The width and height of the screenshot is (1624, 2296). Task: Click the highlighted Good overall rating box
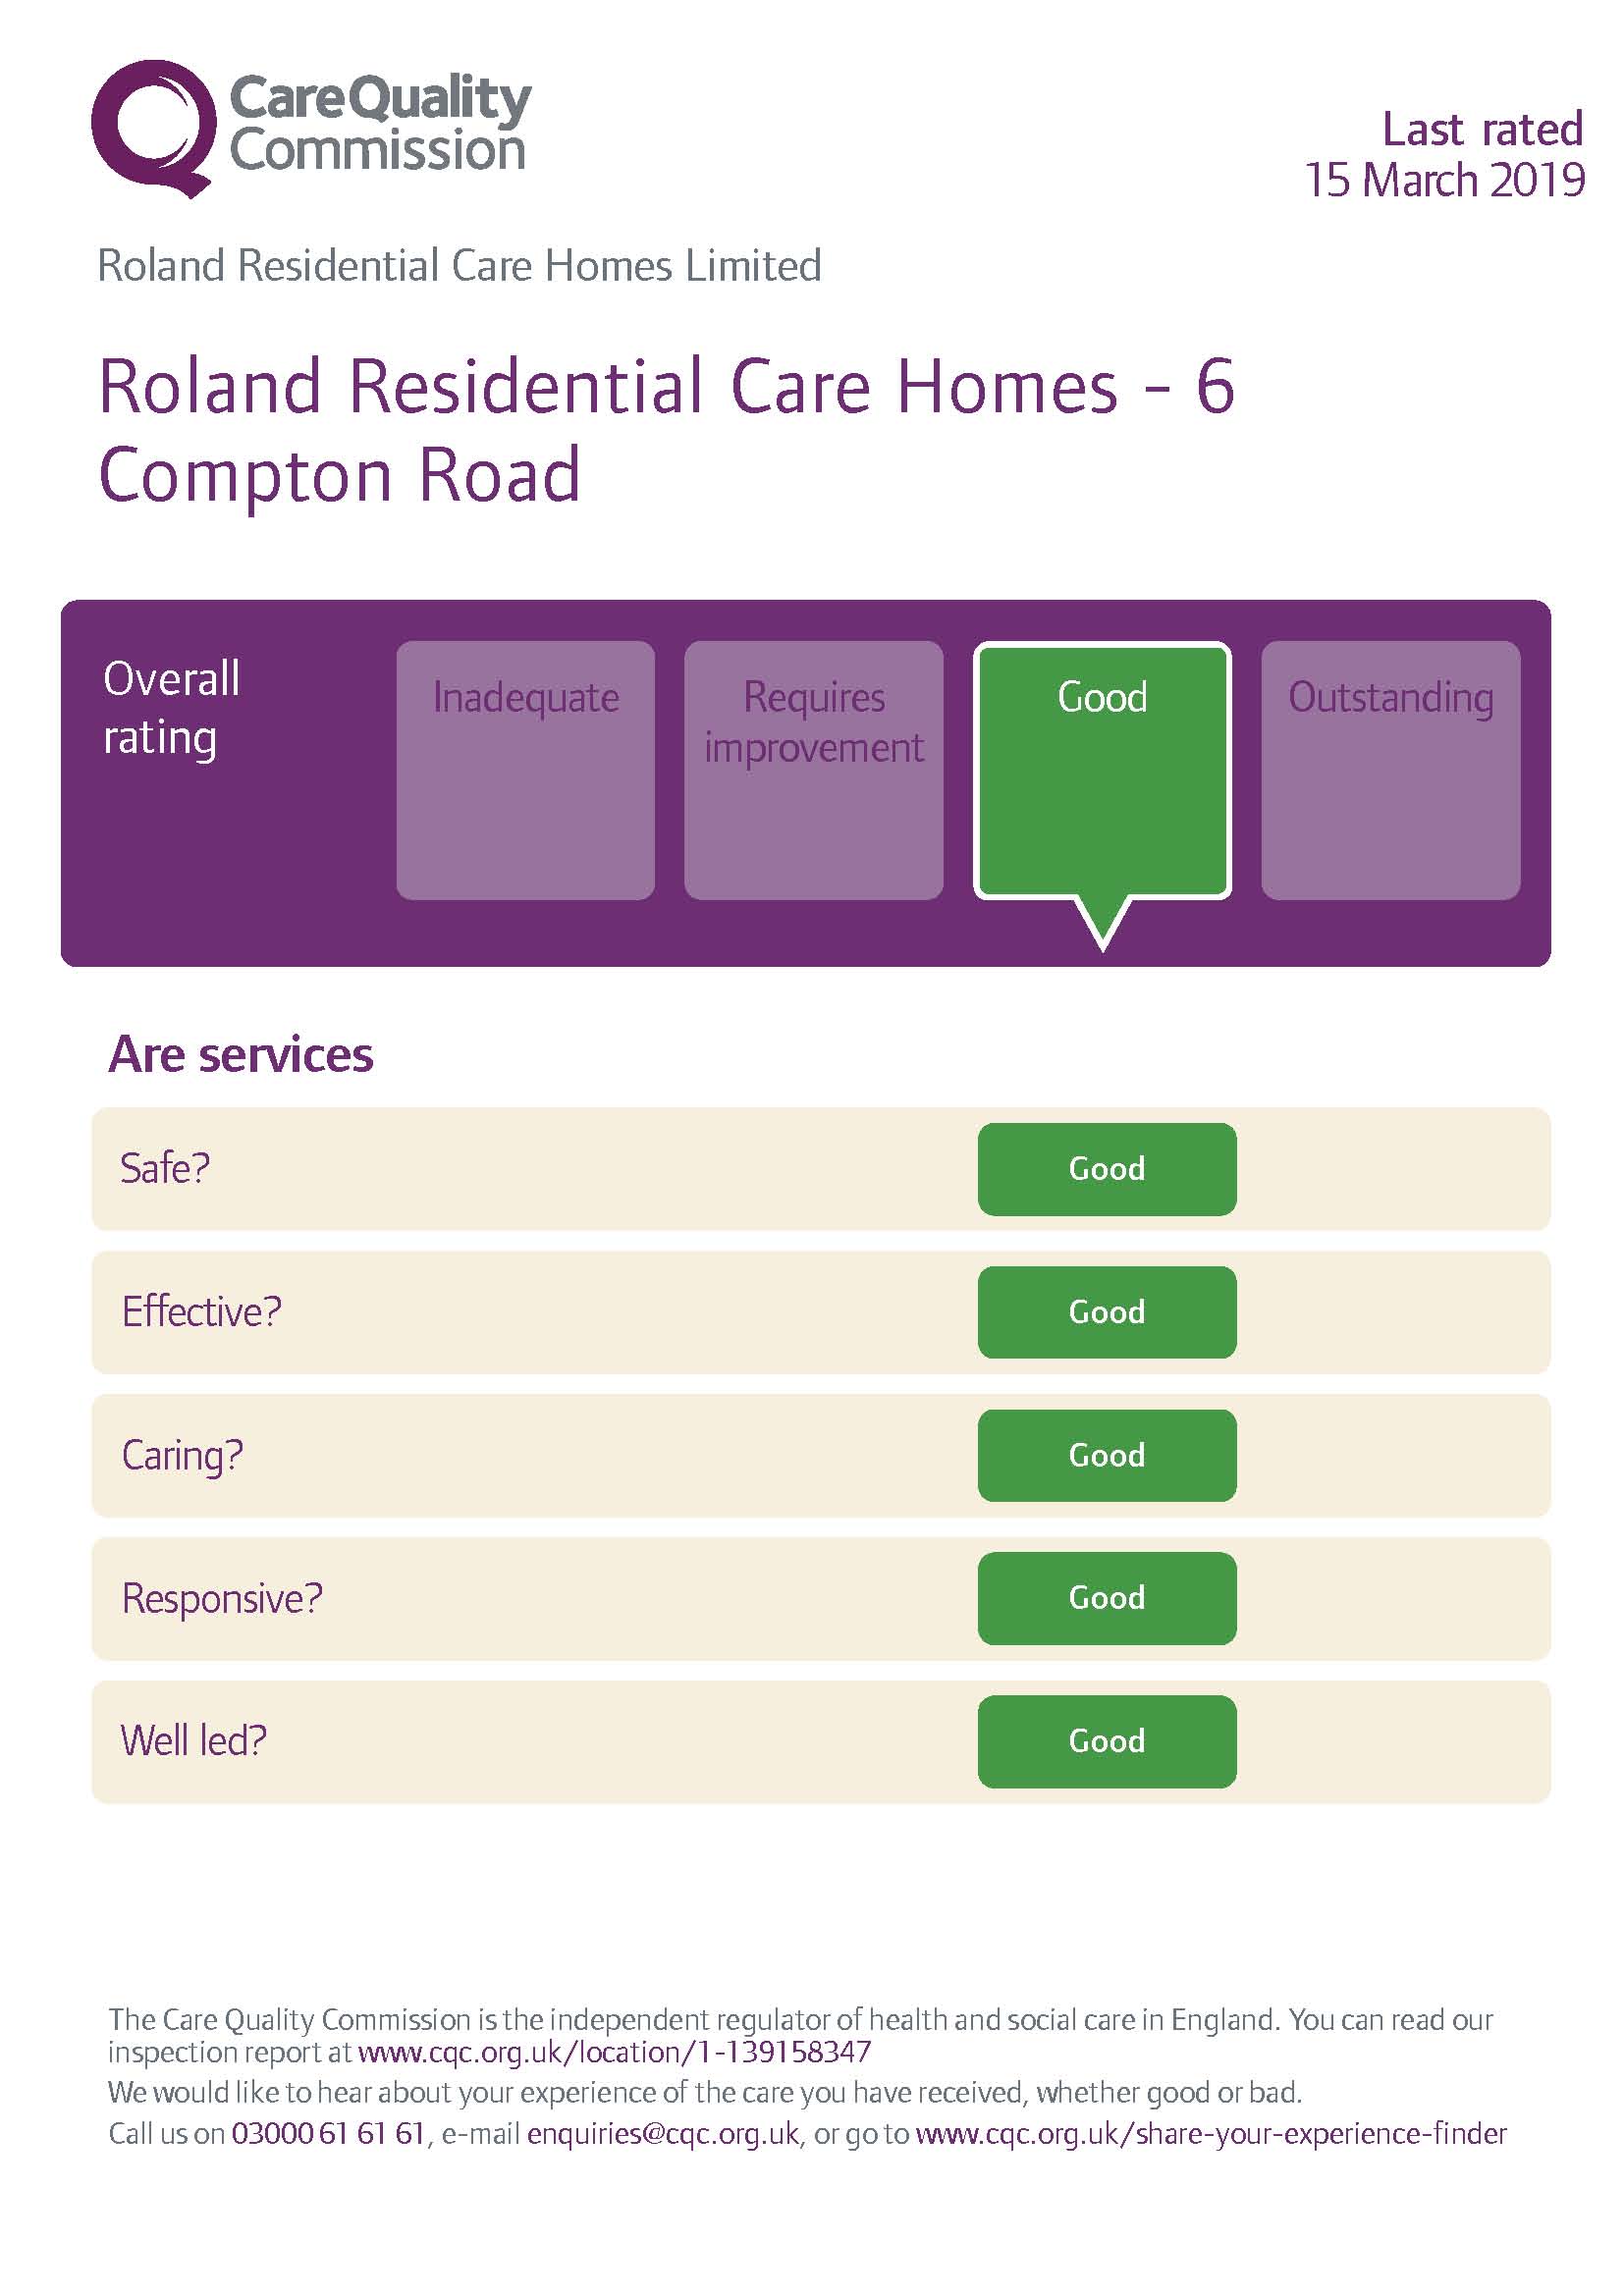1102,769
